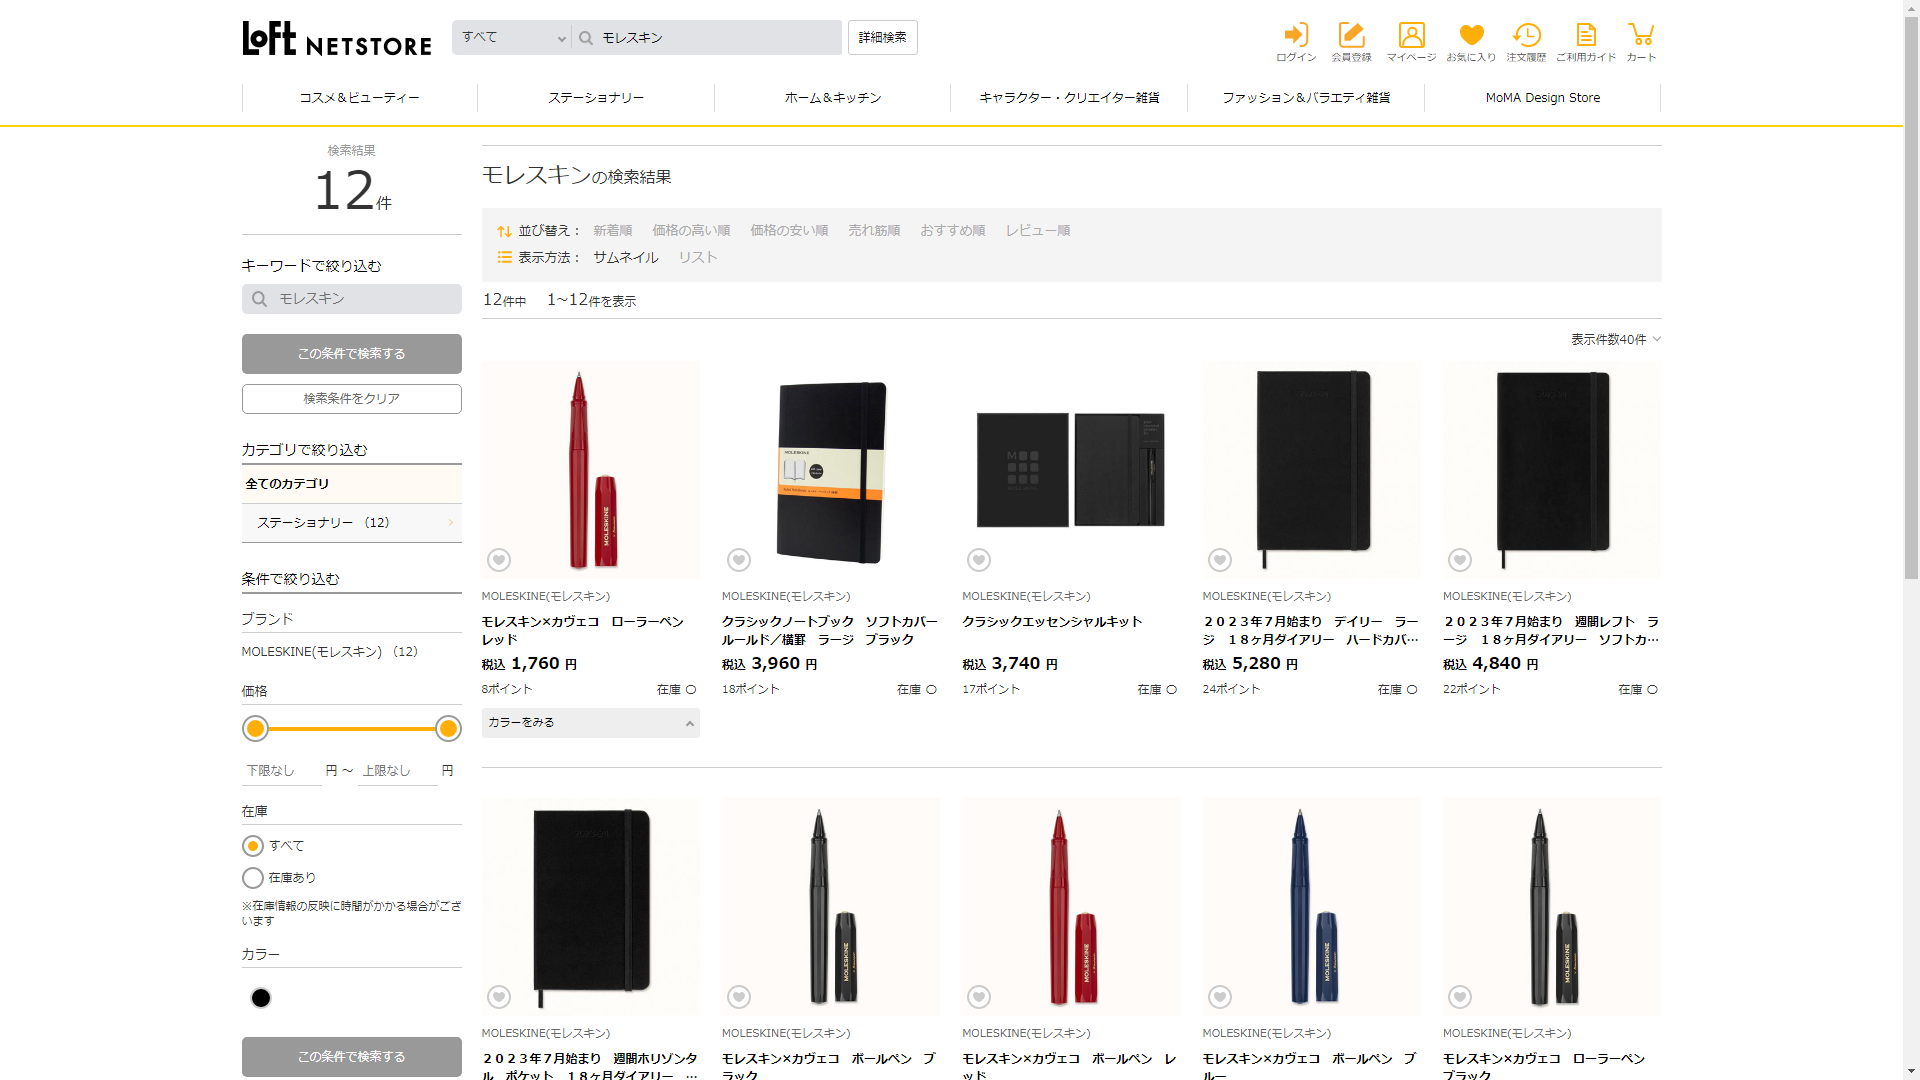The height and width of the screenshot is (1080, 1920).
Task: Select the 在庫あり stock radio button
Action: click(x=253, y=878)
